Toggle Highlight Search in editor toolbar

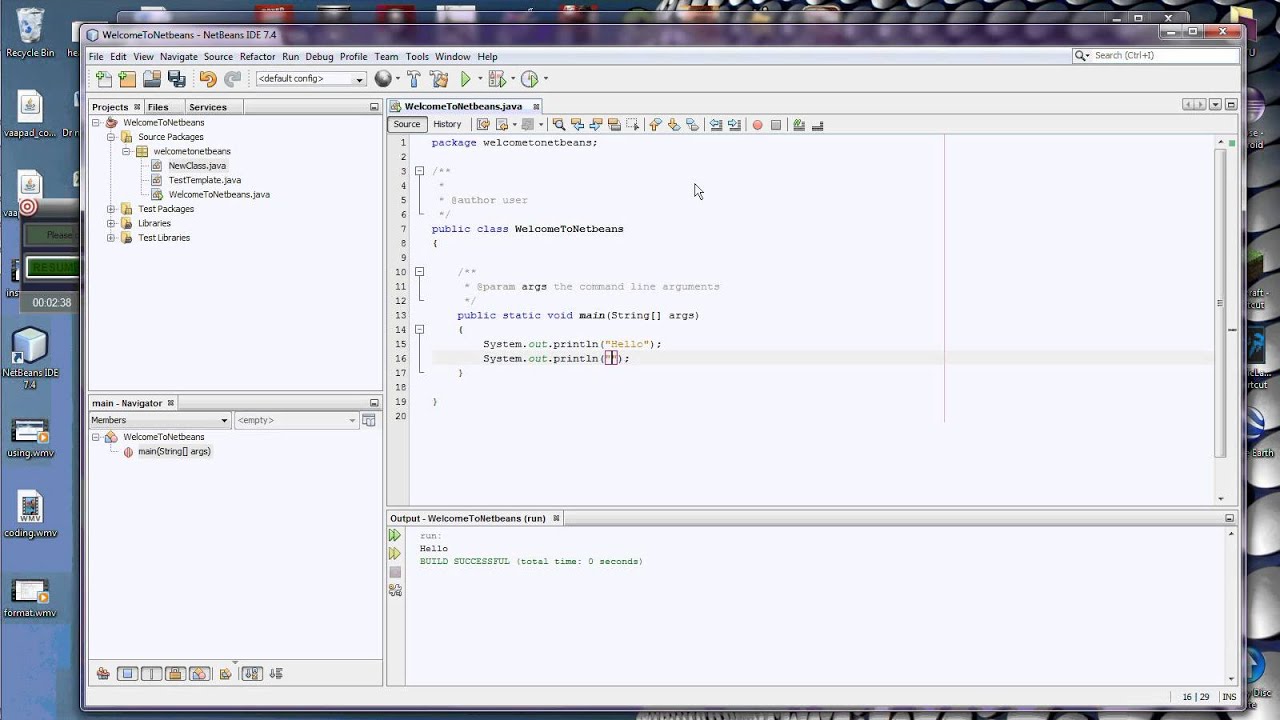pyautogui.click(x=614, y=125)
